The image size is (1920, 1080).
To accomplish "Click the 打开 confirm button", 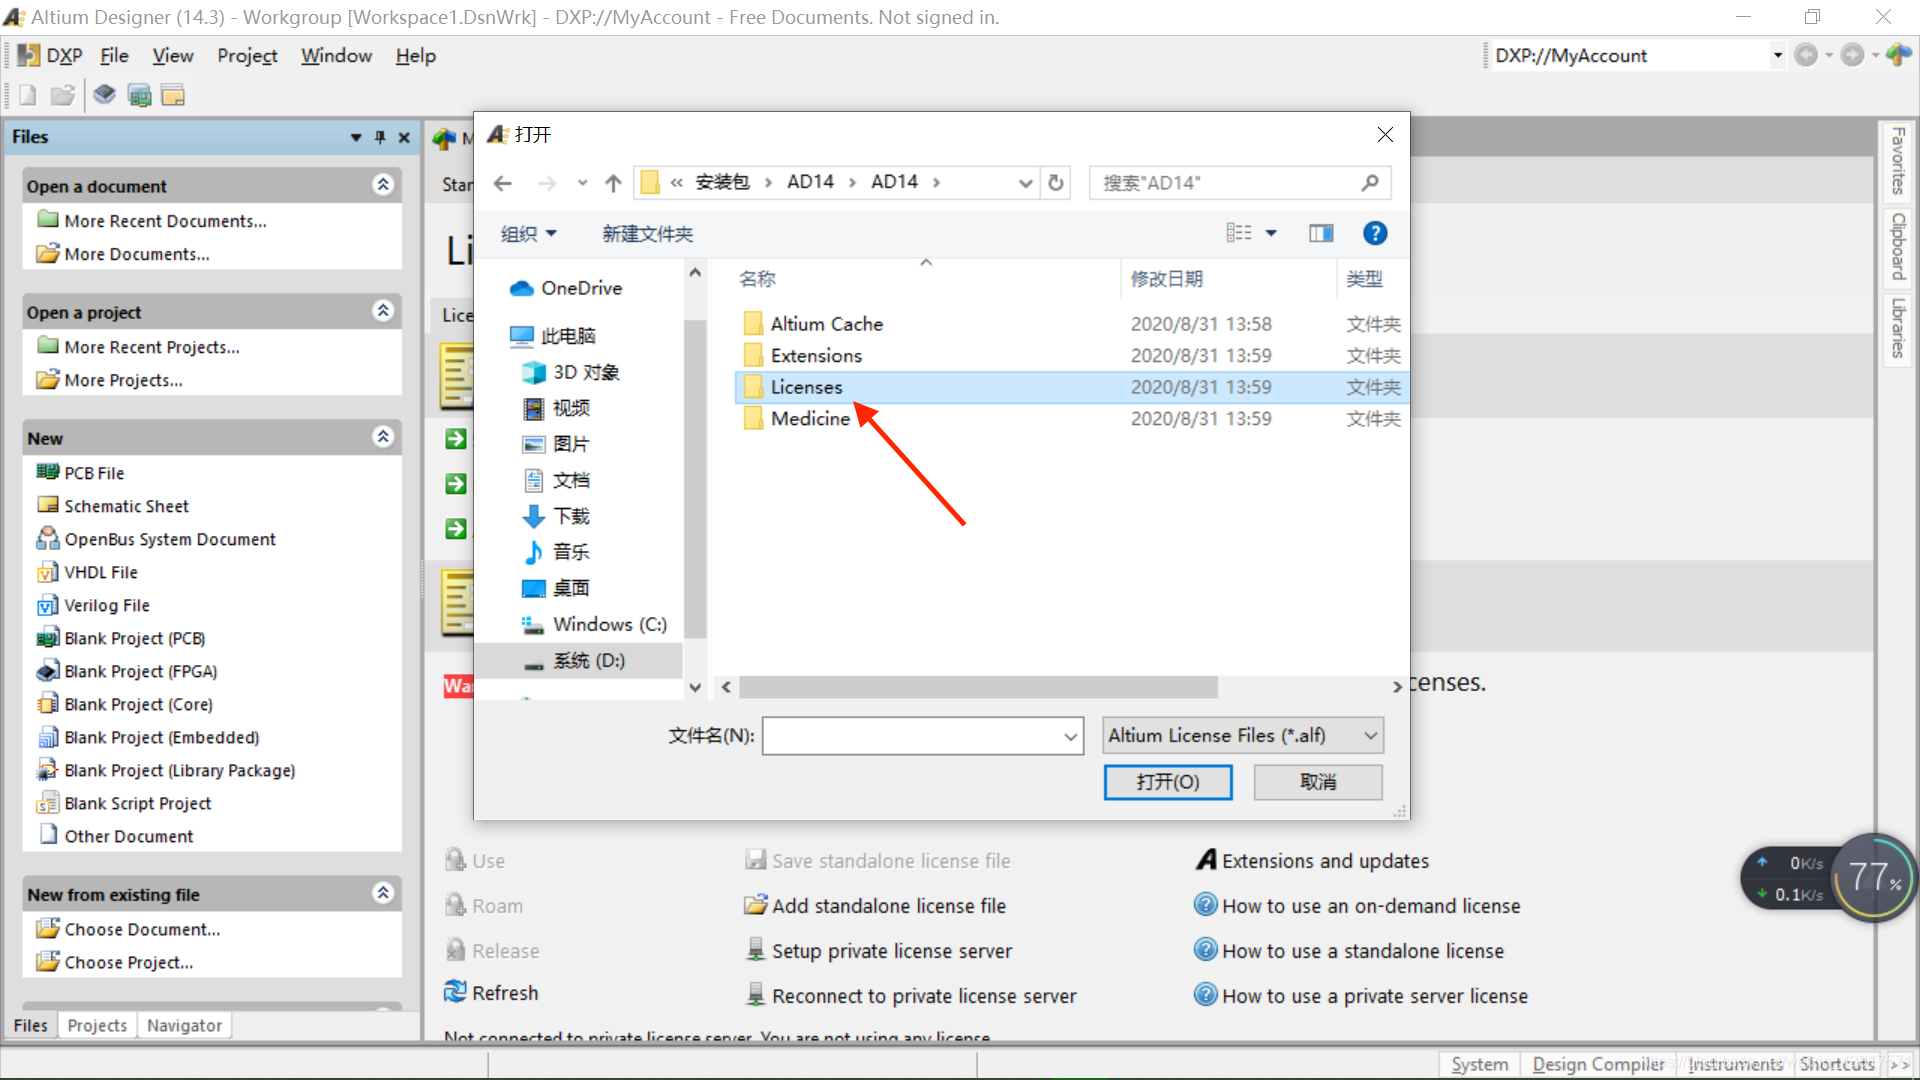I will click(1166, 781).
